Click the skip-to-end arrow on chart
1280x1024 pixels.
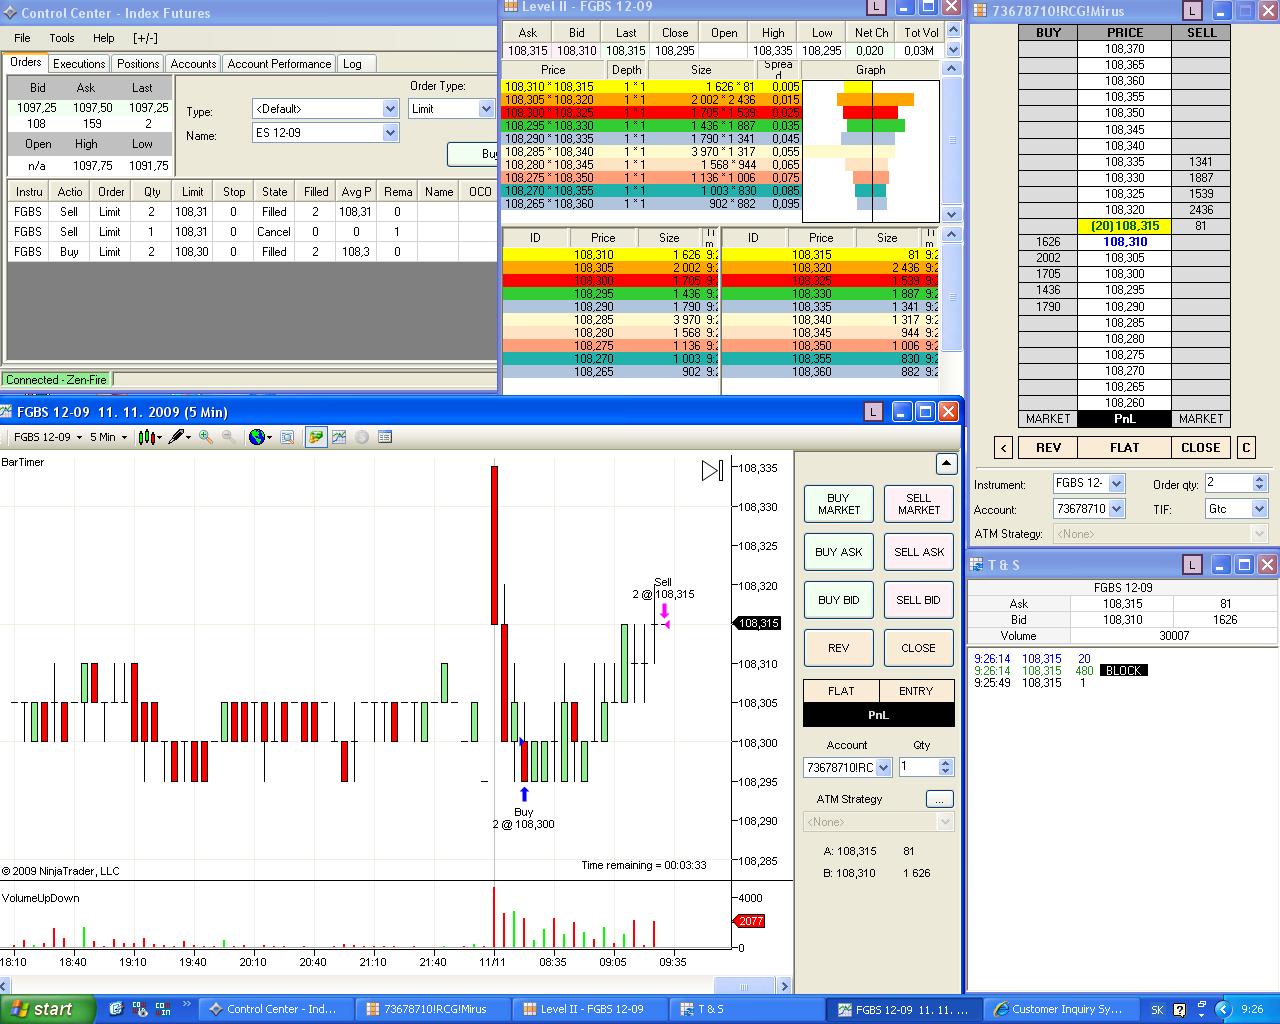click(712, 470)
